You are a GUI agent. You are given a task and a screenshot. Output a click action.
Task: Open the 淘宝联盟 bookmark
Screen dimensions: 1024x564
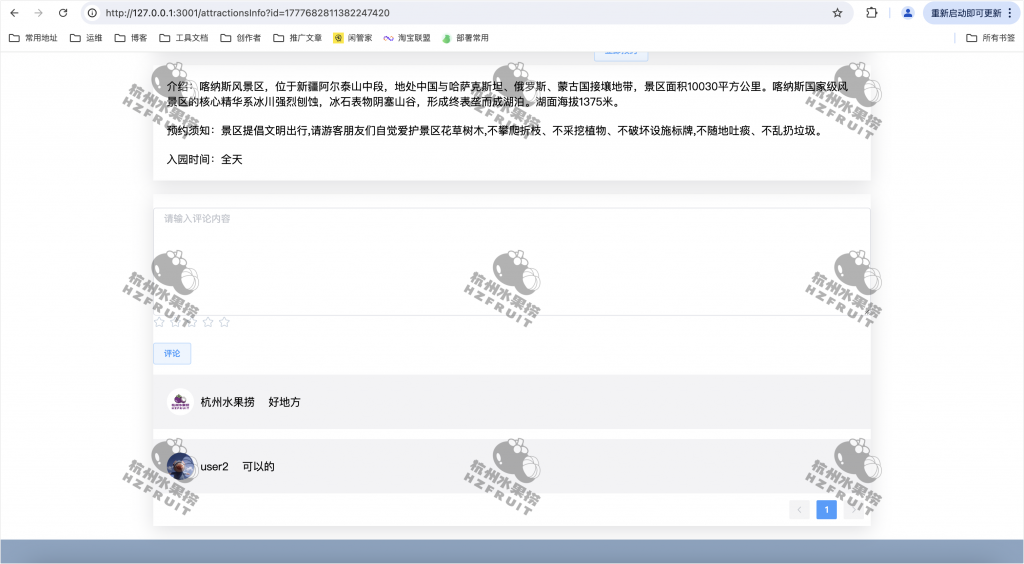tap(407, 38)
